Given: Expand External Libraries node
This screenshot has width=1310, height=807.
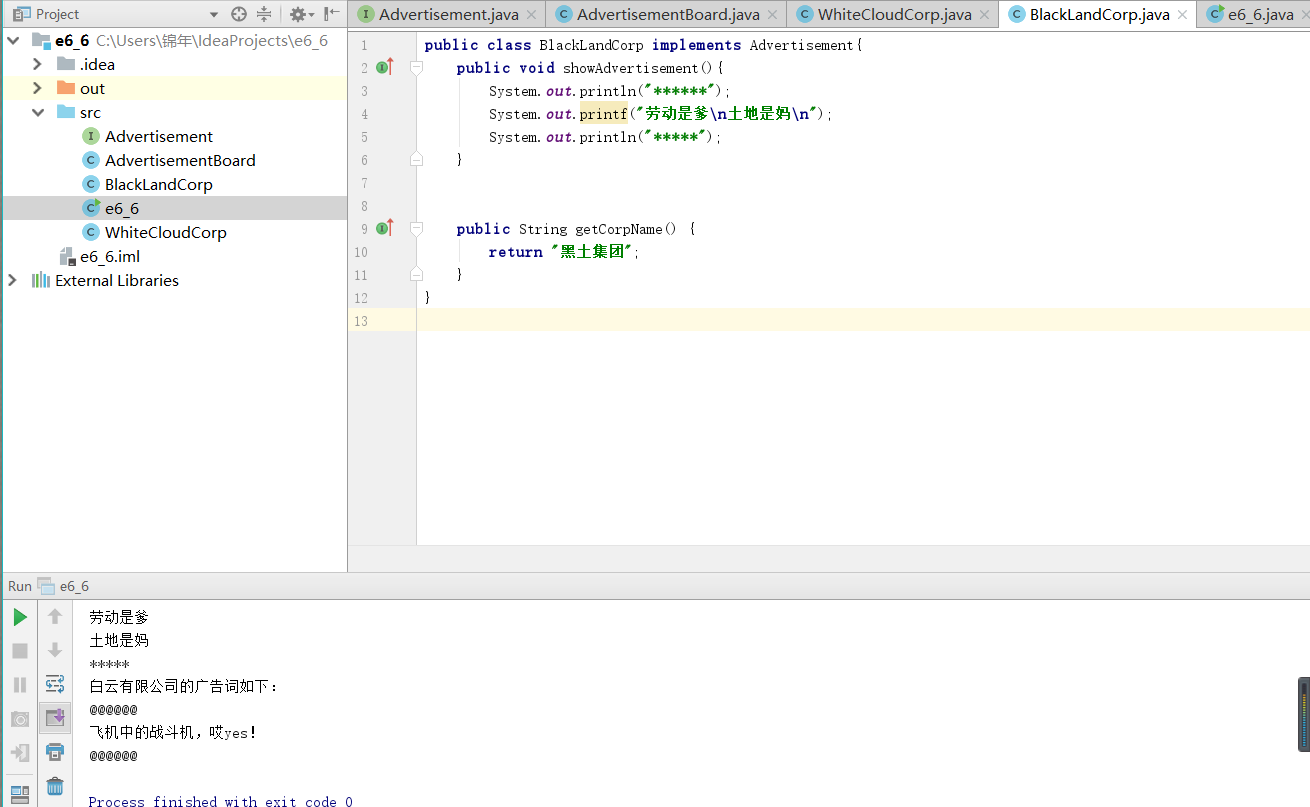Looking at the screenshot, I should tap(13, 280).
